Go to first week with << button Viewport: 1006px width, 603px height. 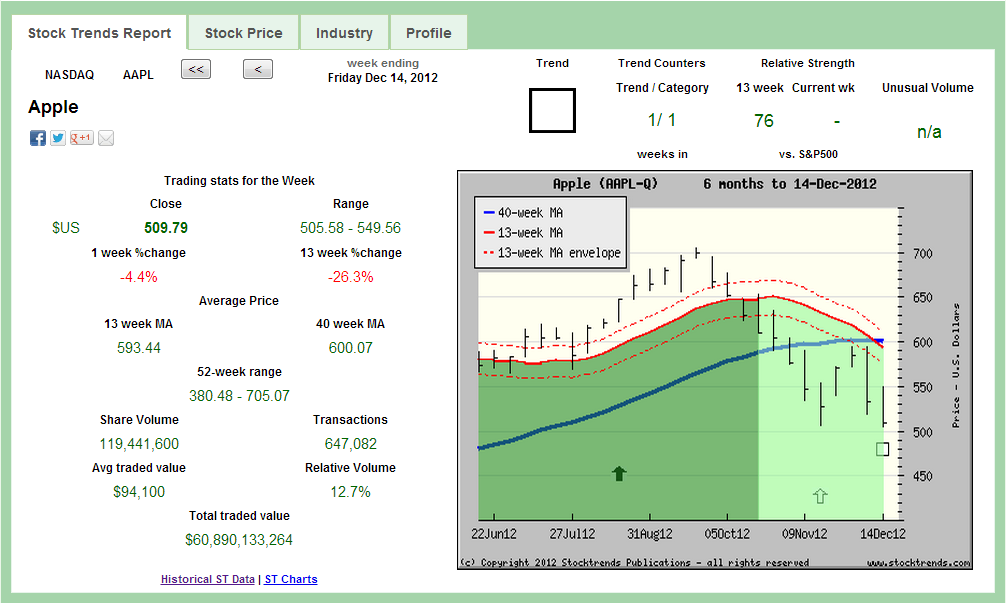pyautogui.click(x=196, y=69)
